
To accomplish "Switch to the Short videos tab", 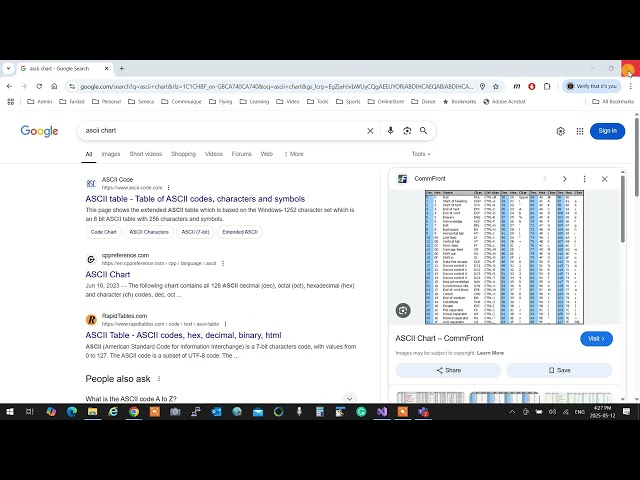I will 146,154.
